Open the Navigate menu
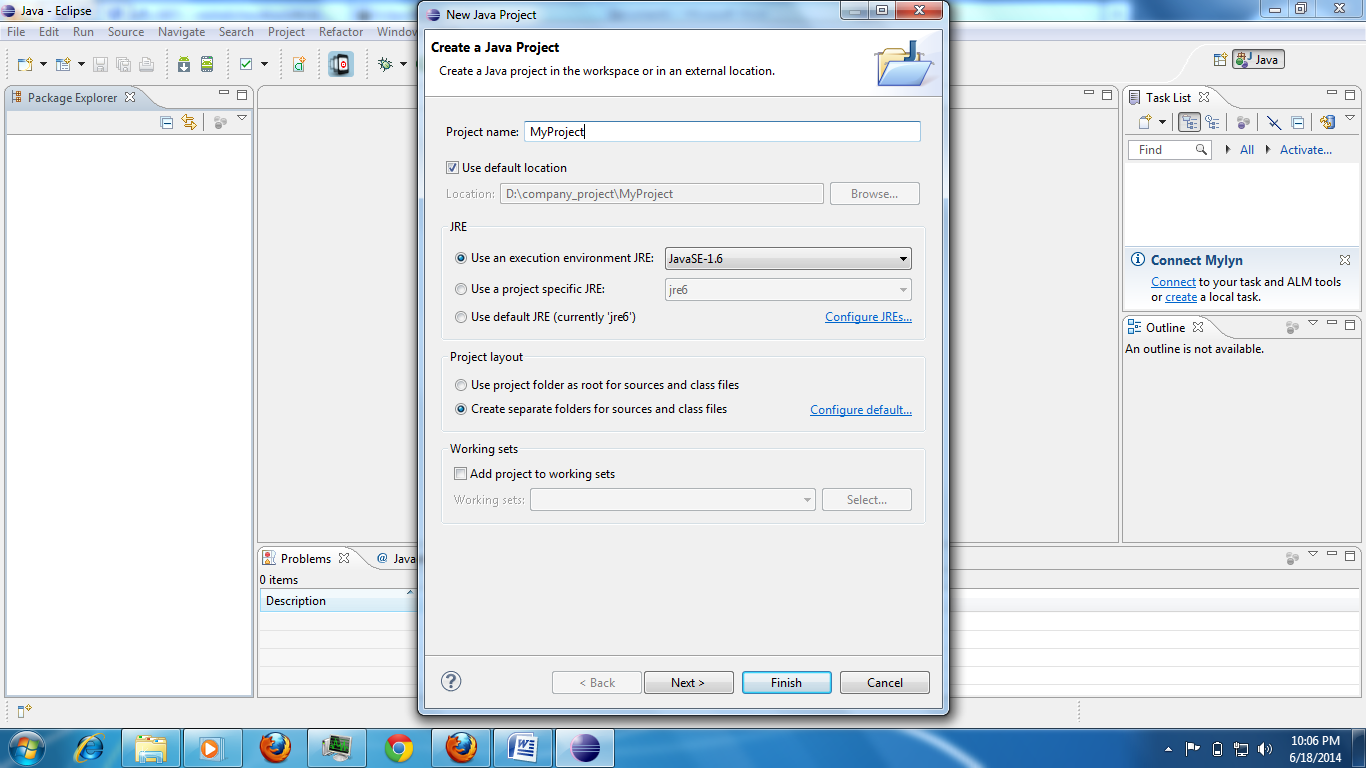The image size is (1366, 768). 181,32
